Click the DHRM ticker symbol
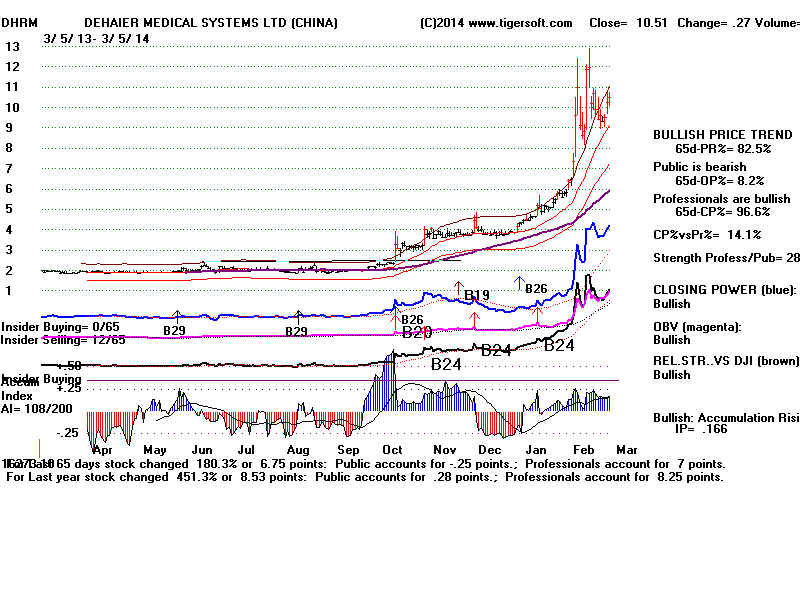800x600 pixels. 23,23
